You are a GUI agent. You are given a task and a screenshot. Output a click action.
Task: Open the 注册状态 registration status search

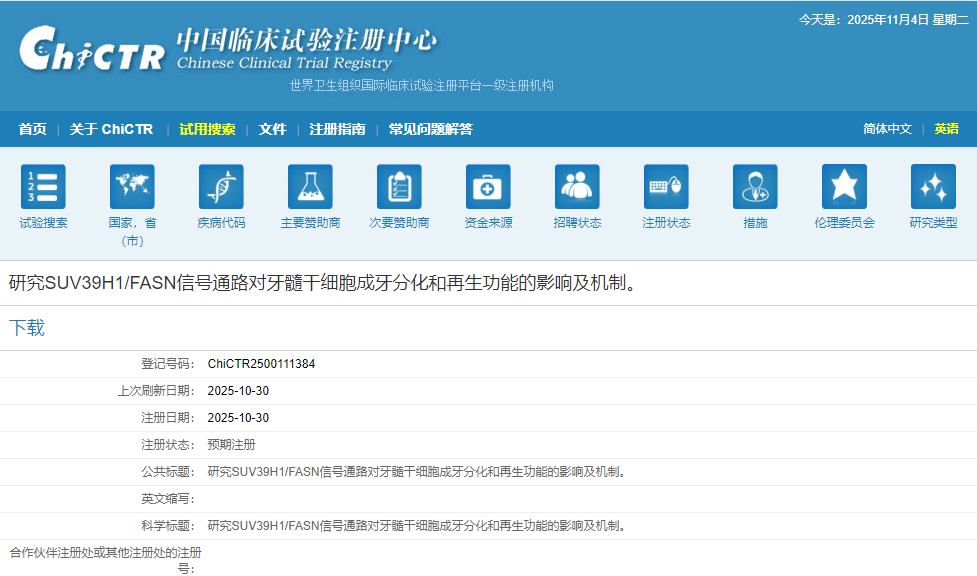(x=666, y=185)
